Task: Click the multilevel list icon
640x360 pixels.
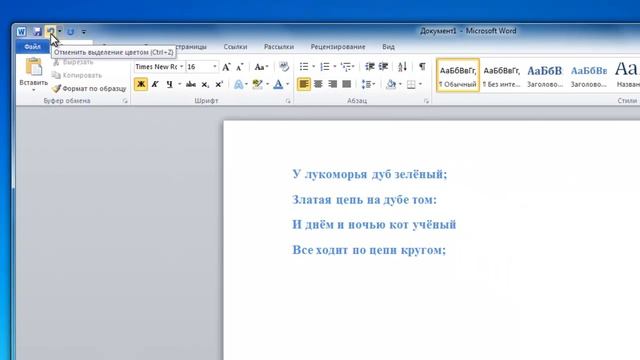Action: tap(346, 67)
